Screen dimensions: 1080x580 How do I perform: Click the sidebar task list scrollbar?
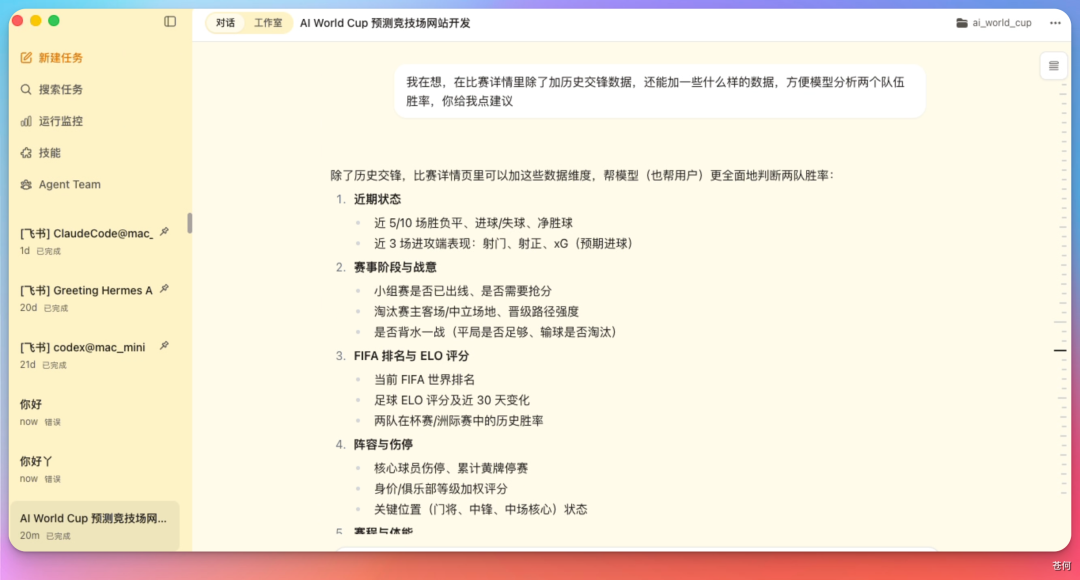point(189,223)
